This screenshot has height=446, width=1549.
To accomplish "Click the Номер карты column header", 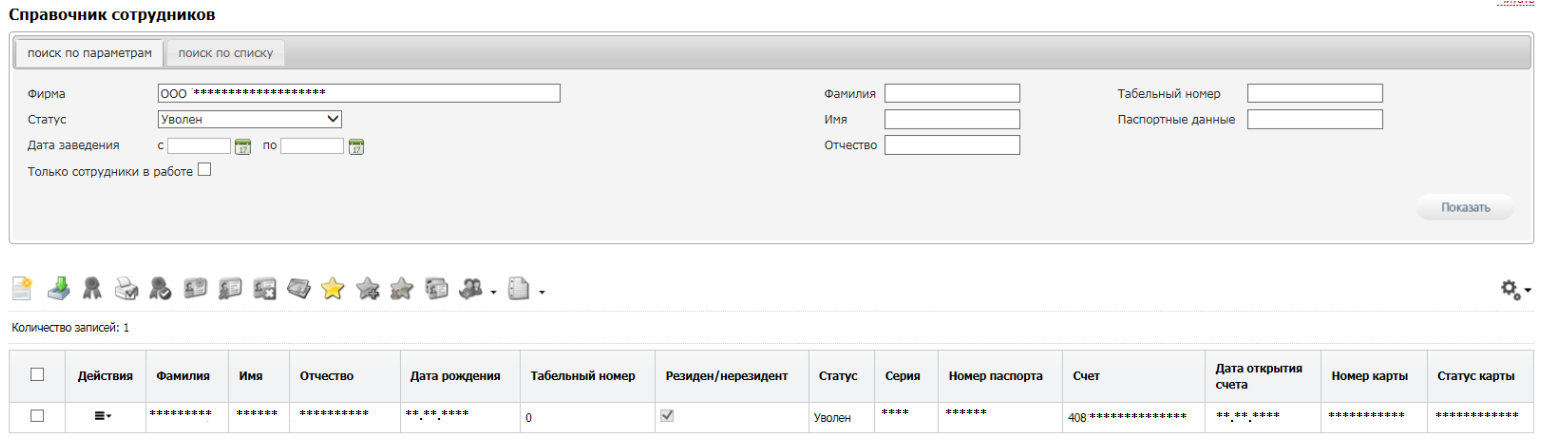I will click(x=1370, y=376).
